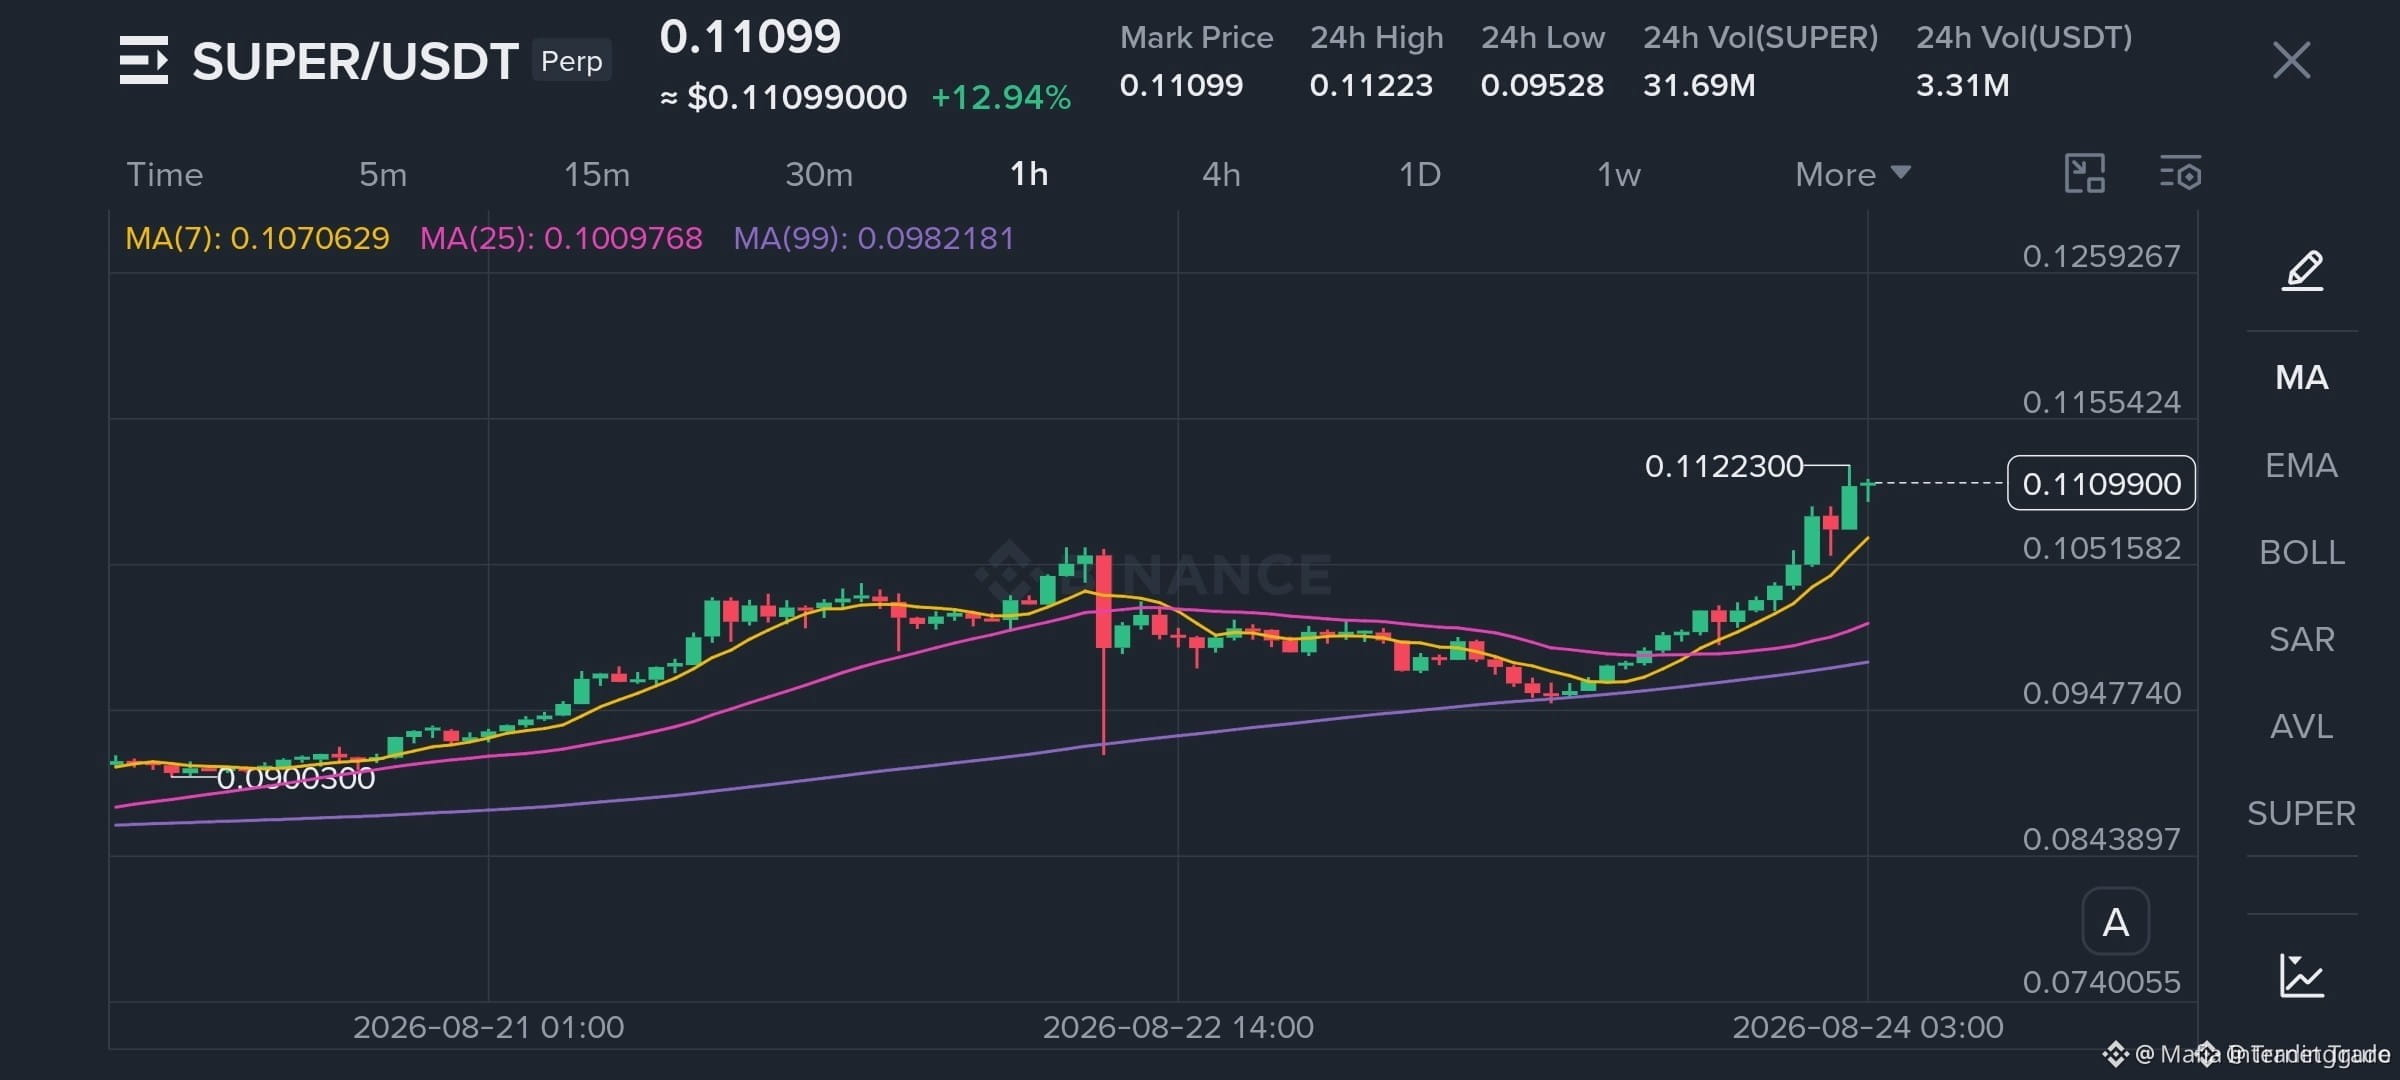Open the indicator chart icon
Image resolution: width=2400 pixels, height=1080 pixels.
point(2301,976)
